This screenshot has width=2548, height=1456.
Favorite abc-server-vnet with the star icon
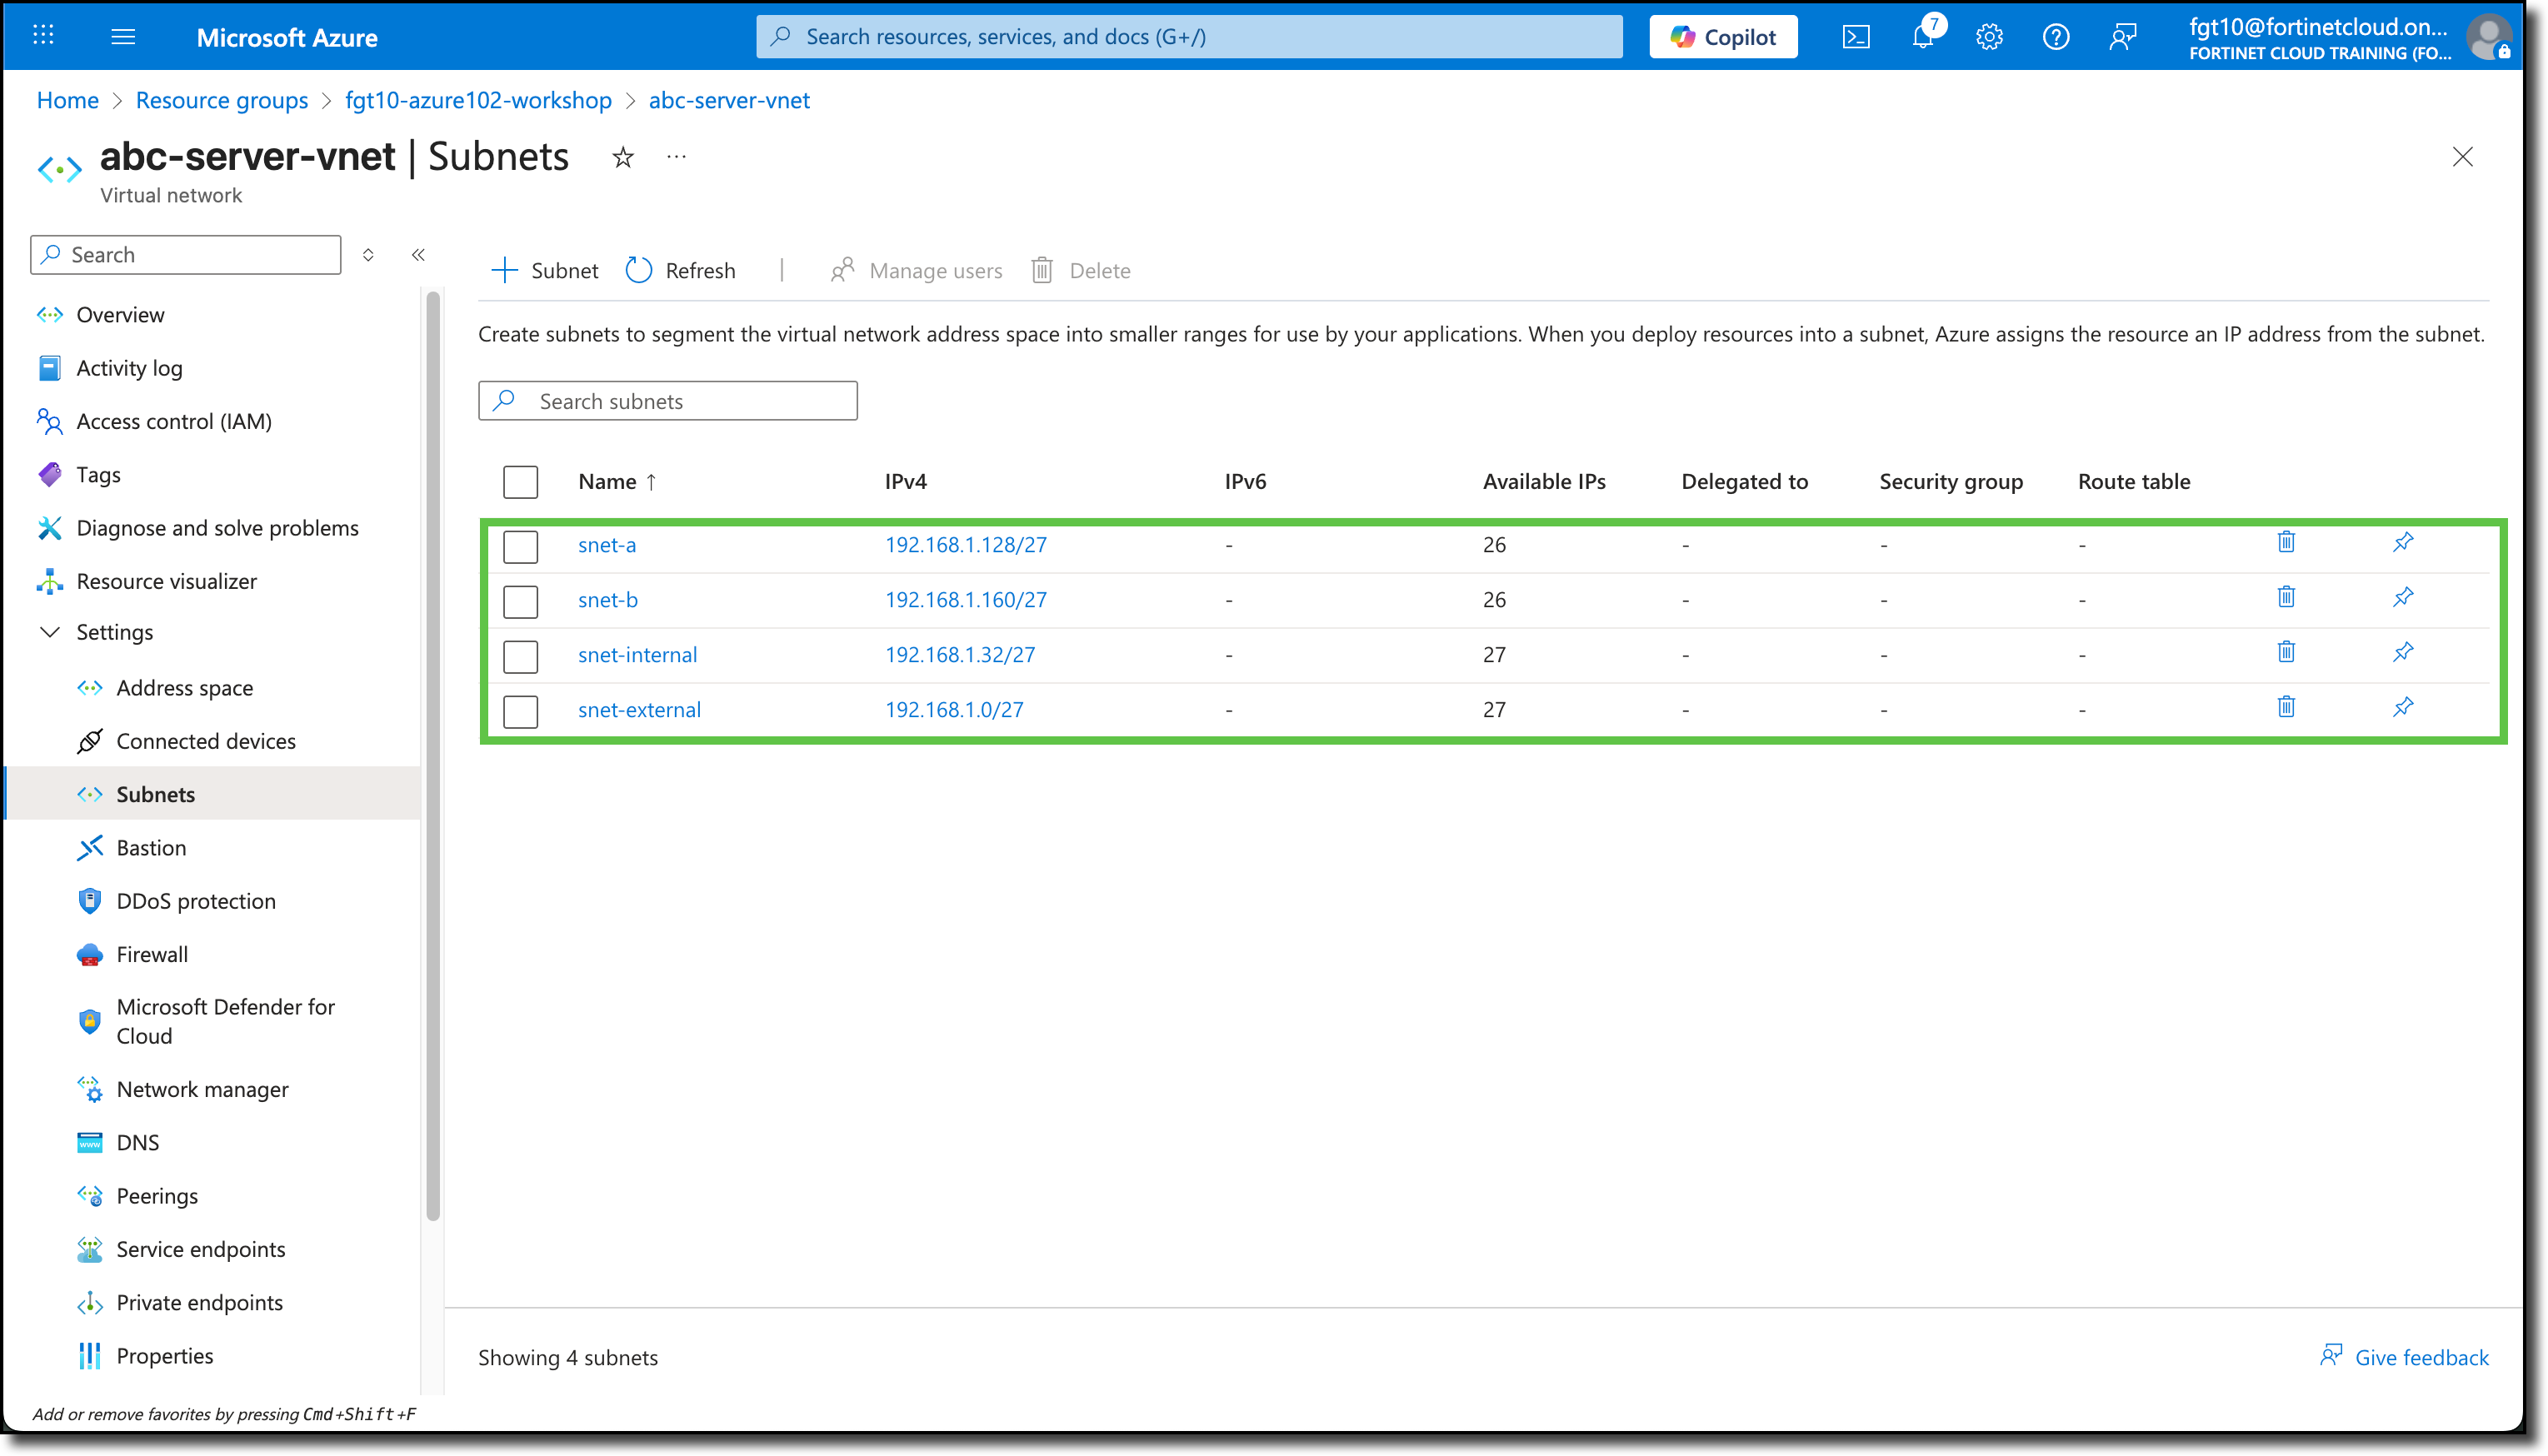click(622, 157)
